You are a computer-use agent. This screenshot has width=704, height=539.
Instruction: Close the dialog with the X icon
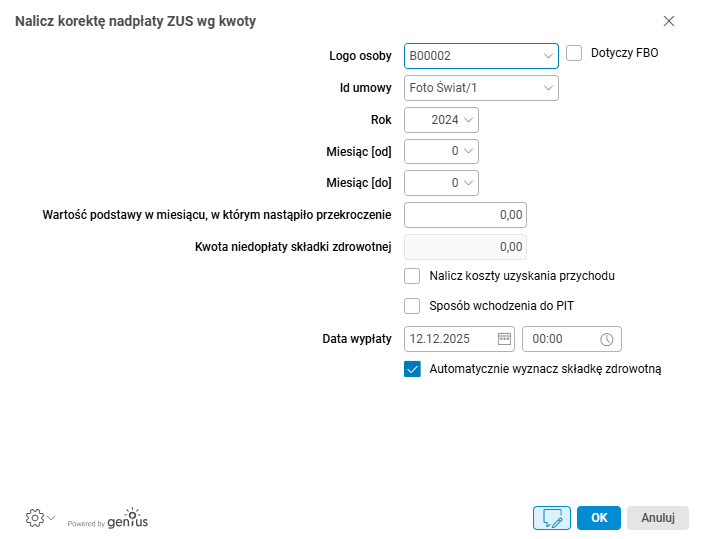[669, 21]
